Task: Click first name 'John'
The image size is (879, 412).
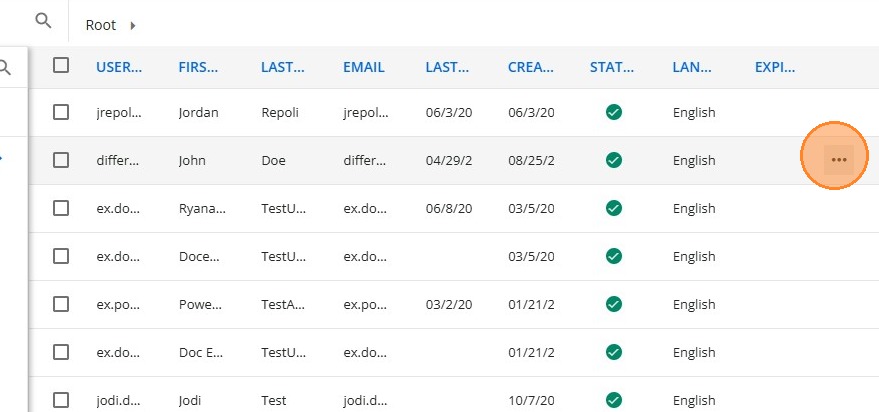Action: (192, 161)
